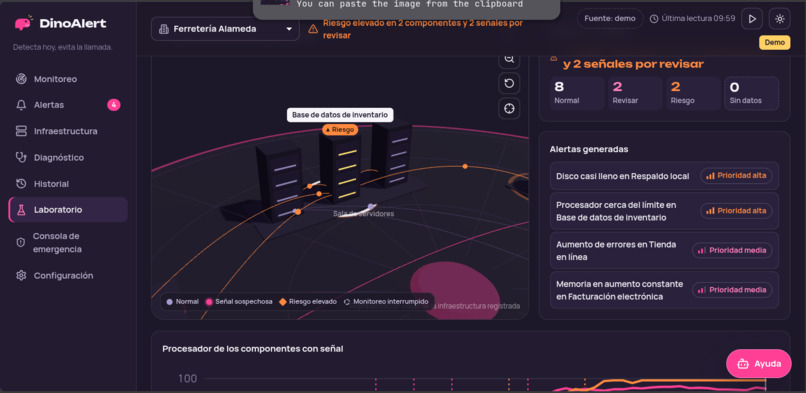Click the 8 Normal counter card
Image resolution: width=806 pixels, height=393 pixels.
pyautogui.click(x=577, y=93)
